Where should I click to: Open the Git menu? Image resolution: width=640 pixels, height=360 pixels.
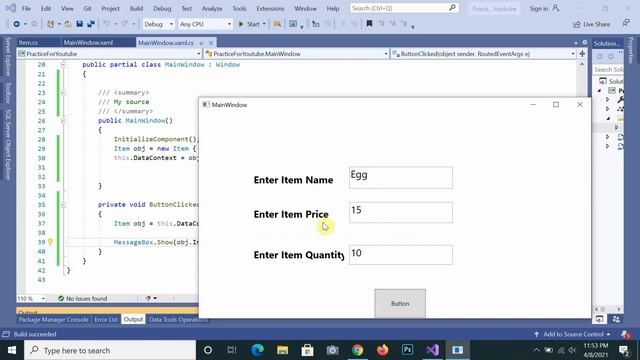pyautogui.click(x=87, y=8)
